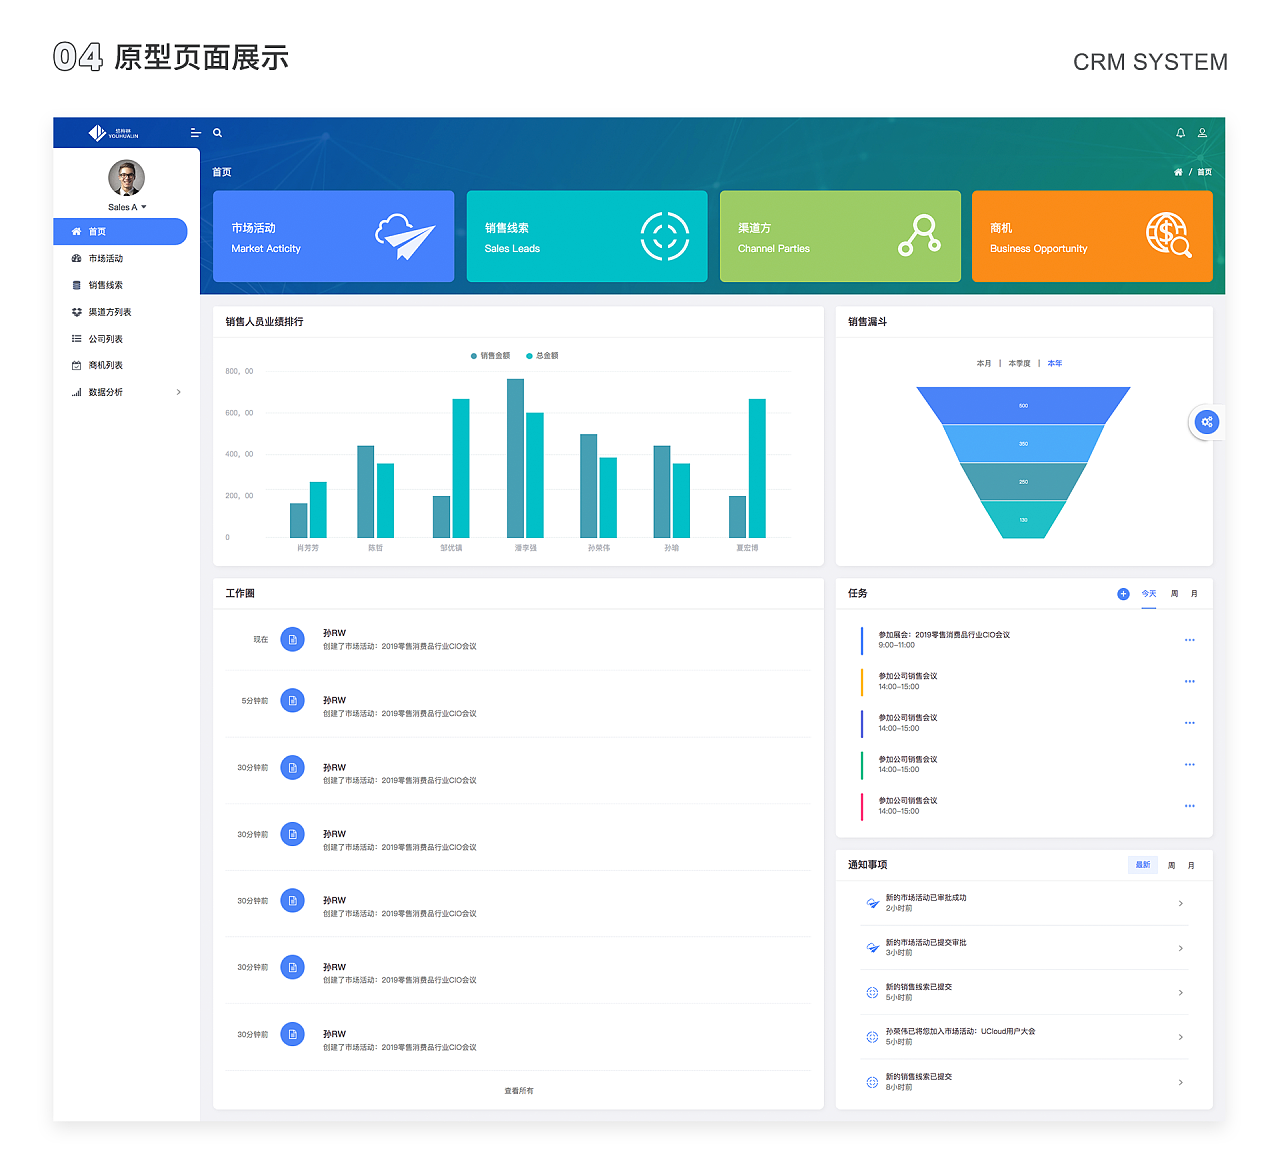Toggle 总金额 legend in the chart
The width and height of the screenshot is (1280, 1160).
pos(542,356)
